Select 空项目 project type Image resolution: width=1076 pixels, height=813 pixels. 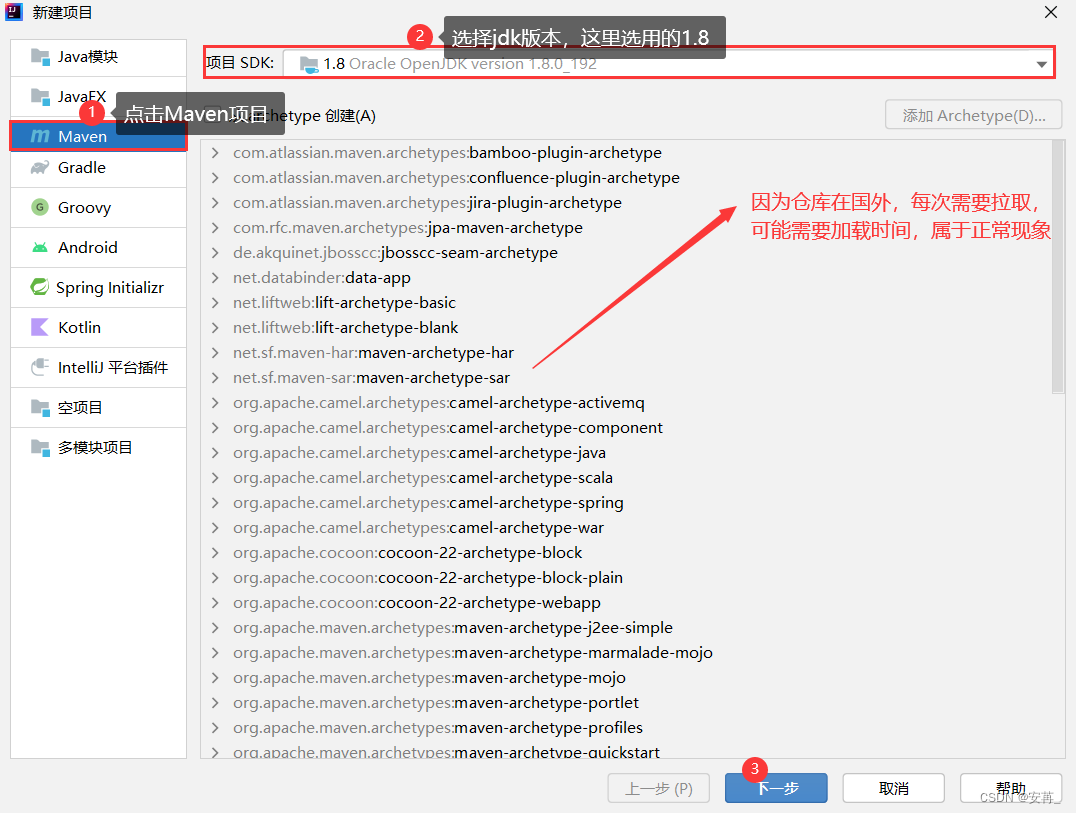(x=98, y=408)
